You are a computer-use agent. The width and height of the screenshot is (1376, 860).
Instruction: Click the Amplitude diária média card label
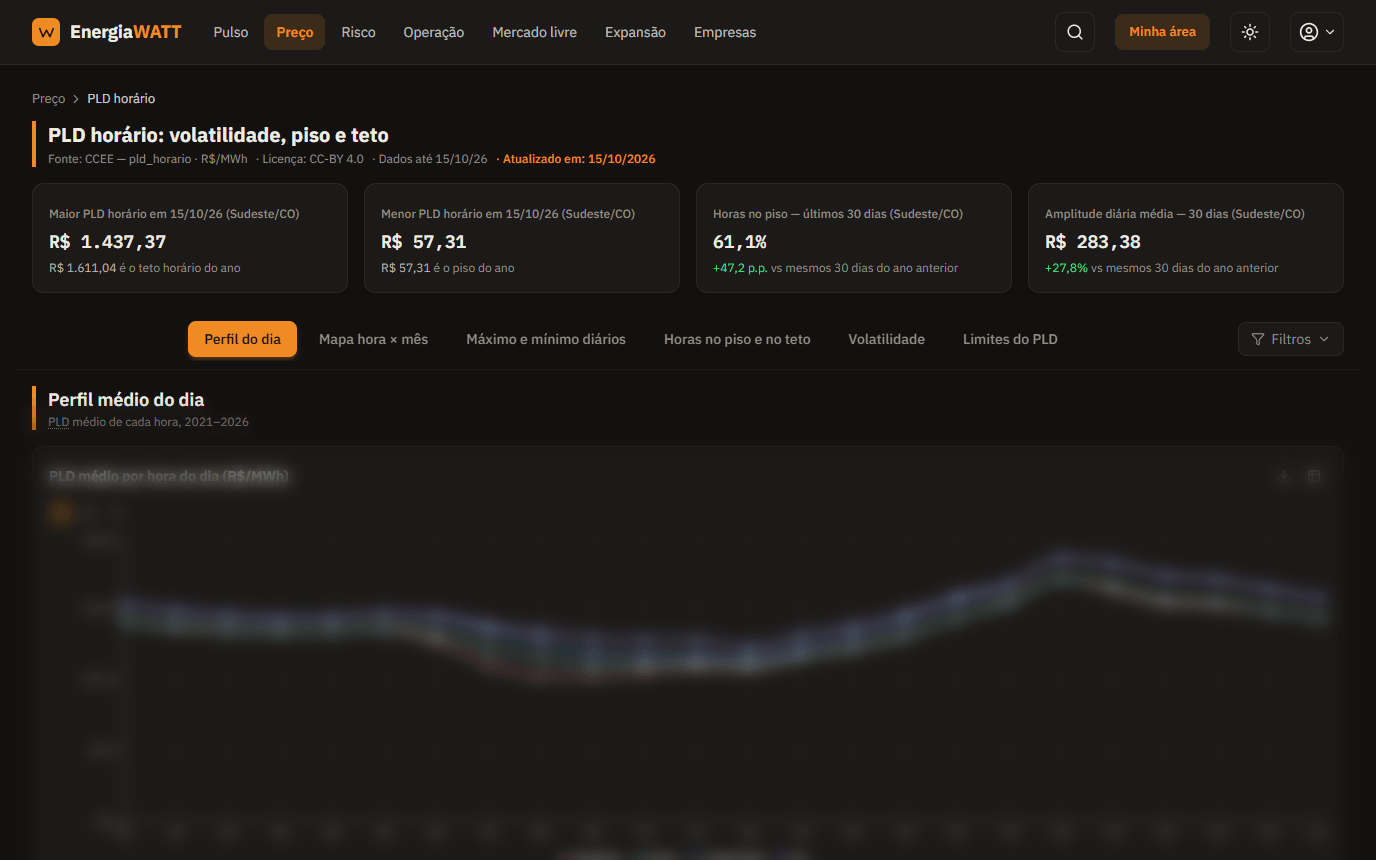1175,214
